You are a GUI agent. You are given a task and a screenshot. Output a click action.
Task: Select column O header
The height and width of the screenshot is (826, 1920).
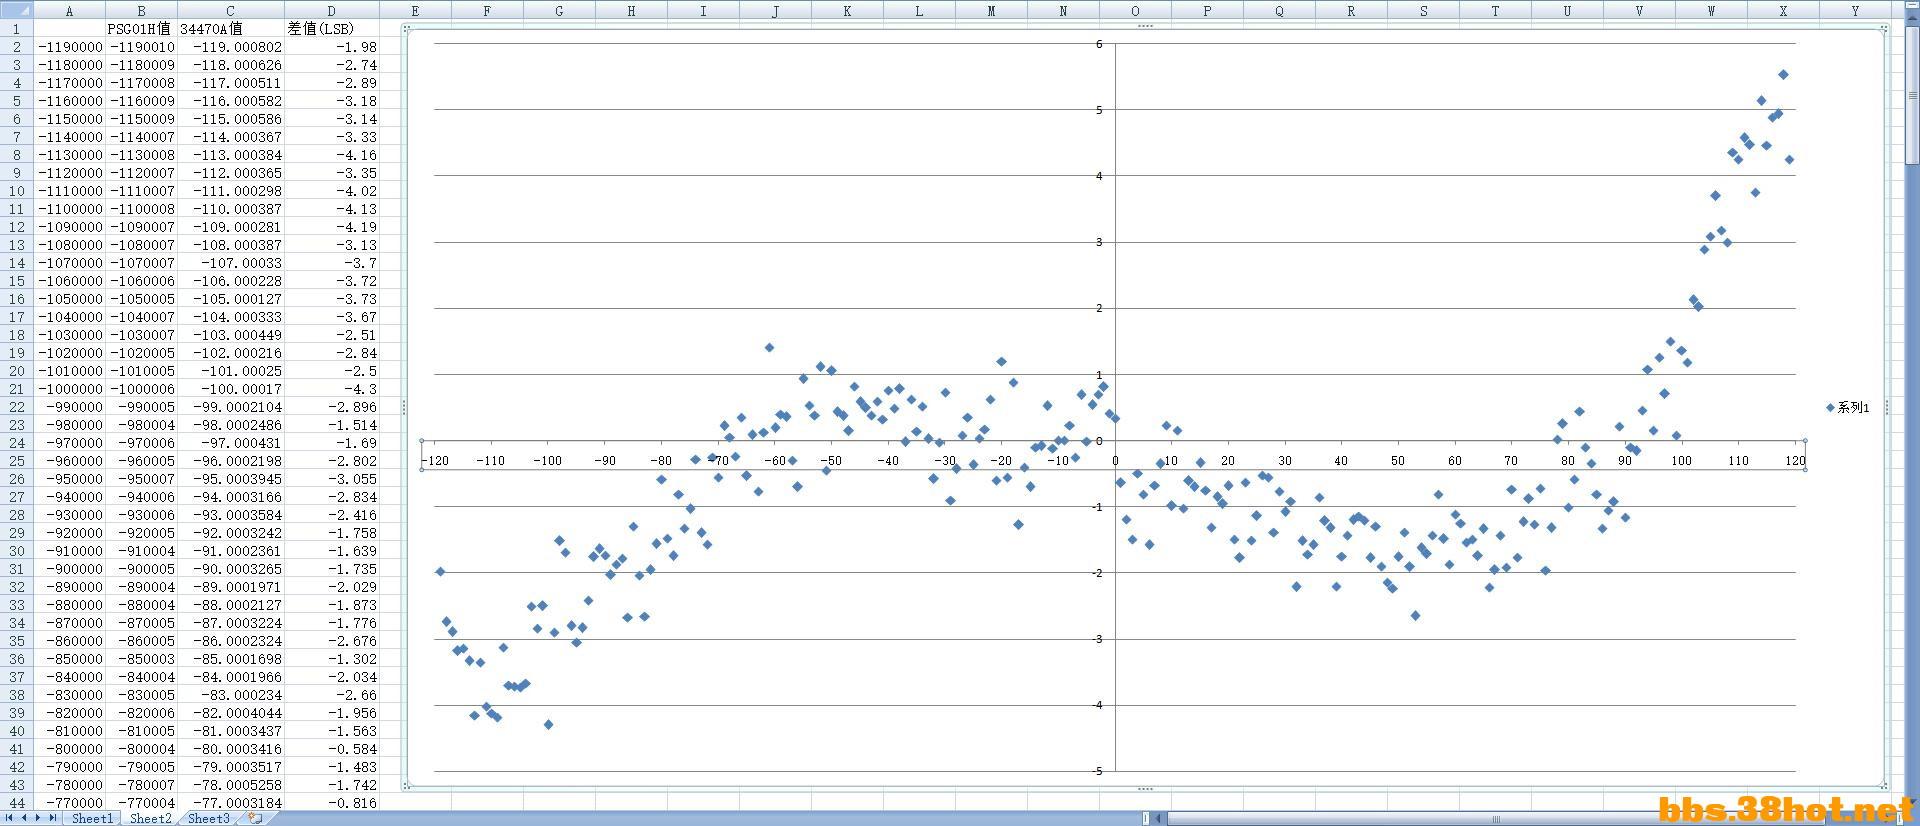coord(1135,10)
